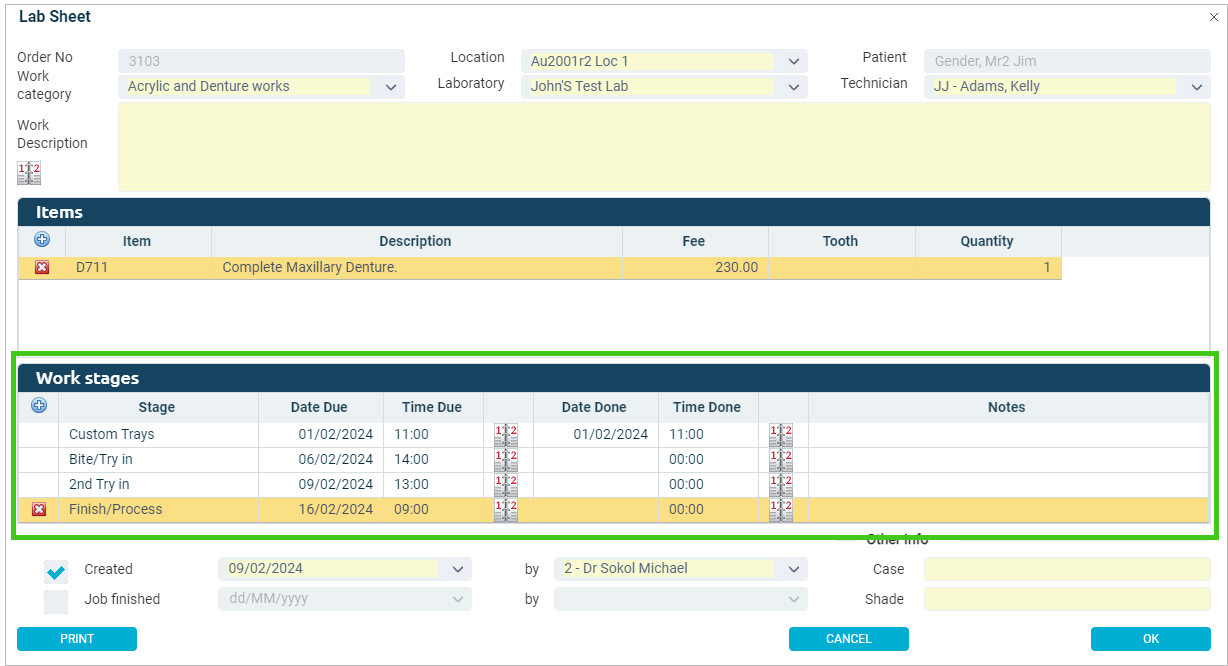This screenshot has width=1228, height=666.
Task: Click the 09/02/2024 due date in work stages
Action: (321, 485)
